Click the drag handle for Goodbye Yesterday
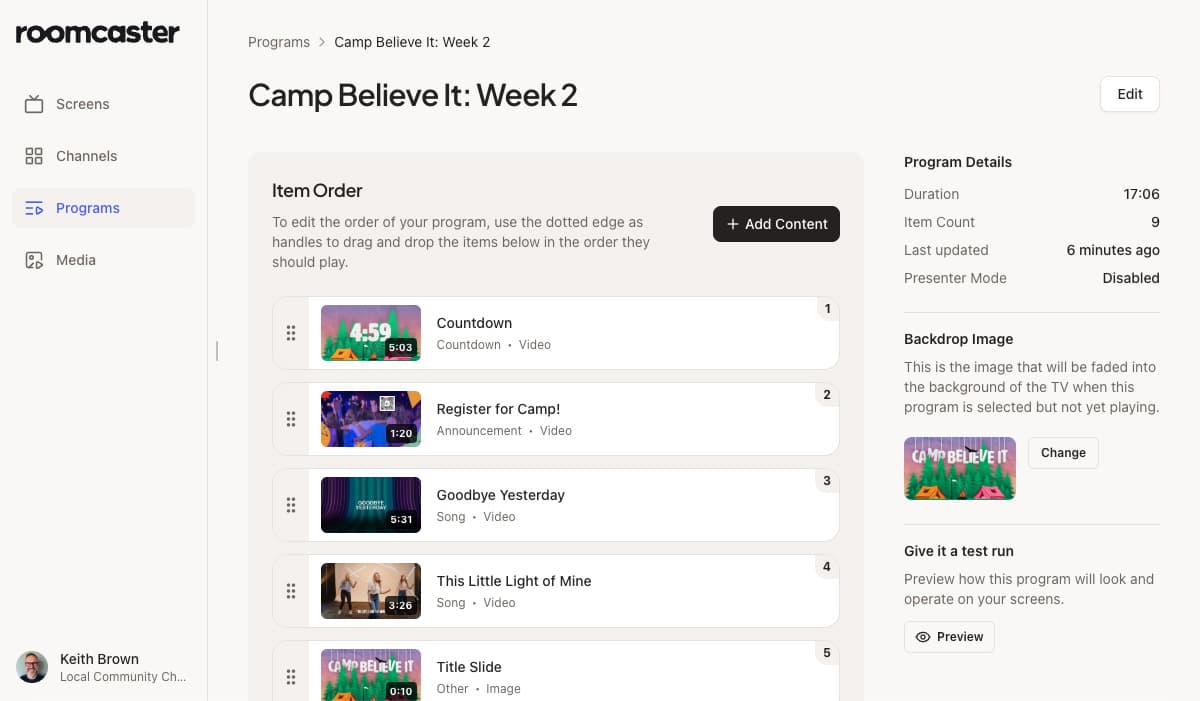The height and width of the screenshot is (701, 1200). coord(290,505)
